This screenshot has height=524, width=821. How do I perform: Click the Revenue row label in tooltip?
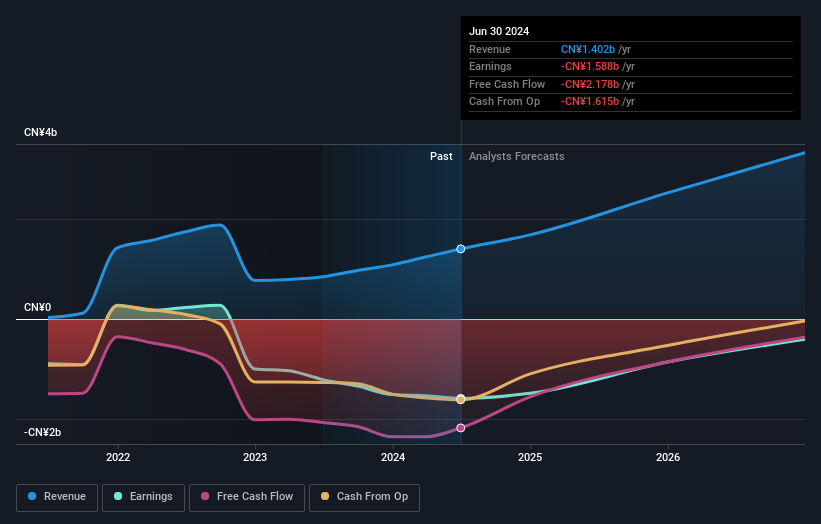point(490,49)
